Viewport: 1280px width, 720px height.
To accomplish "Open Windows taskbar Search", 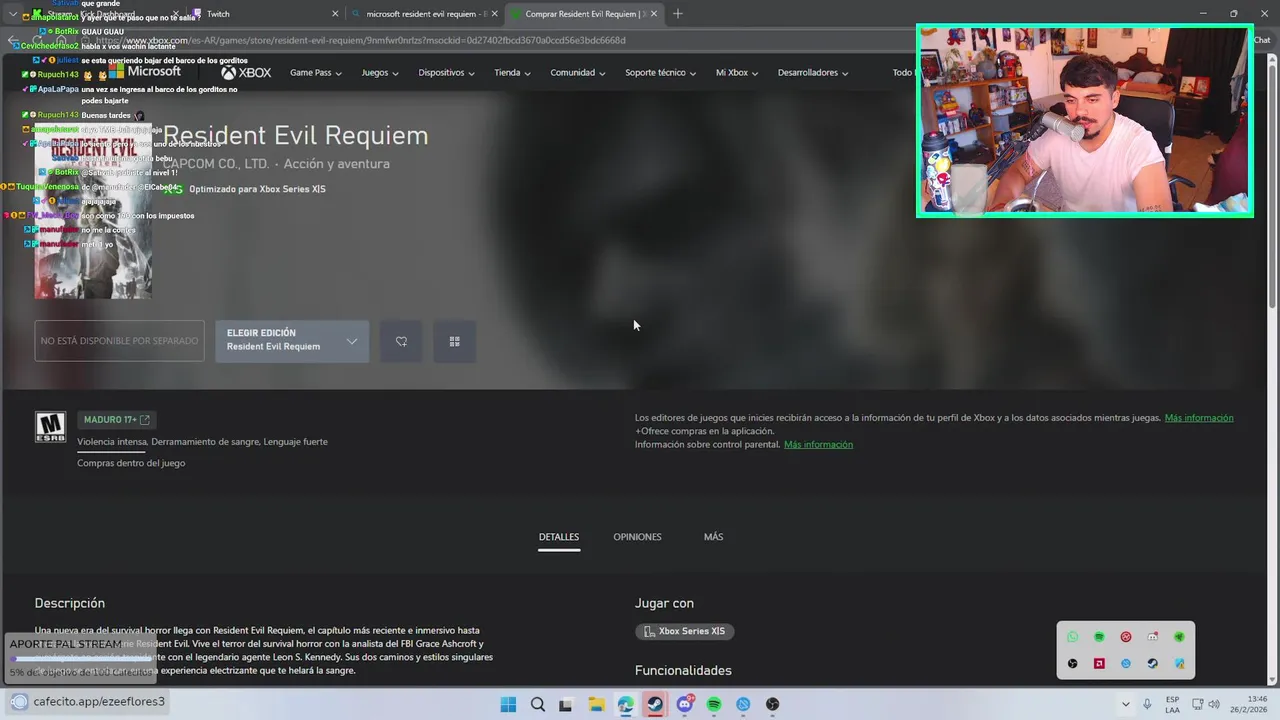I will pyautogui.click(x=537, y=704).
